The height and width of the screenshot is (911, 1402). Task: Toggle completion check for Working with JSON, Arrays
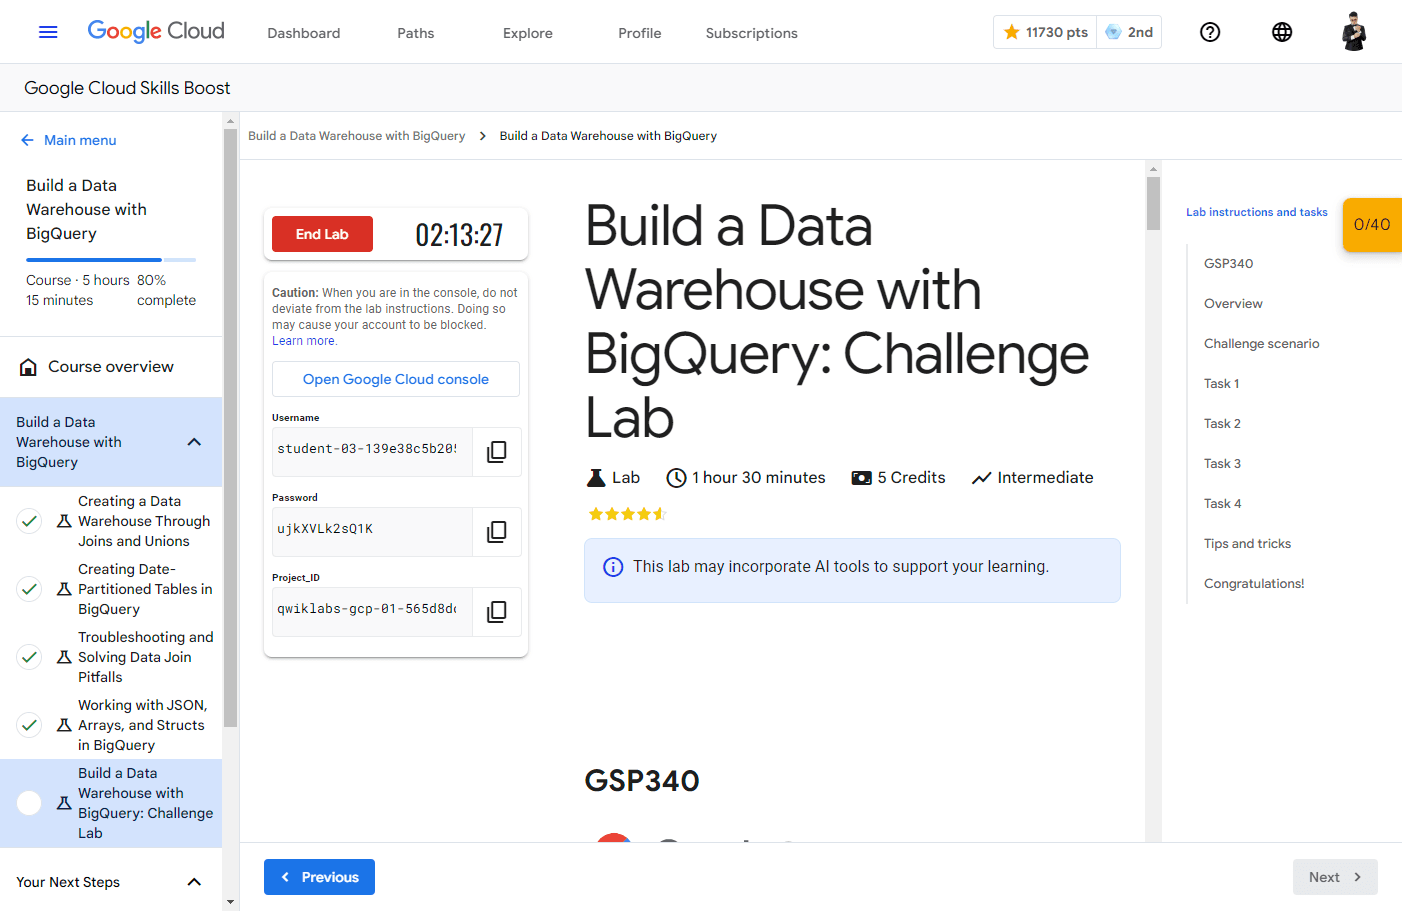30,725
